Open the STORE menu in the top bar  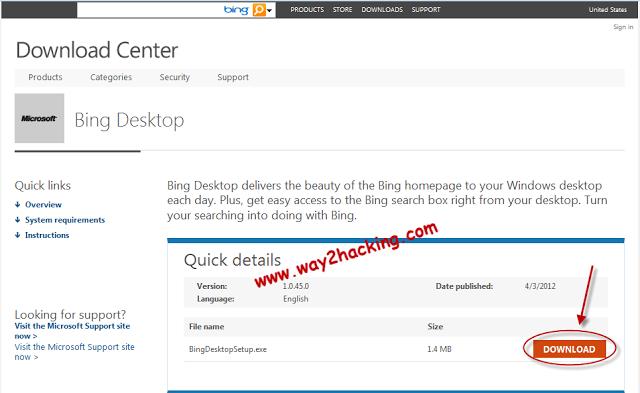click(x=342, y=9)
